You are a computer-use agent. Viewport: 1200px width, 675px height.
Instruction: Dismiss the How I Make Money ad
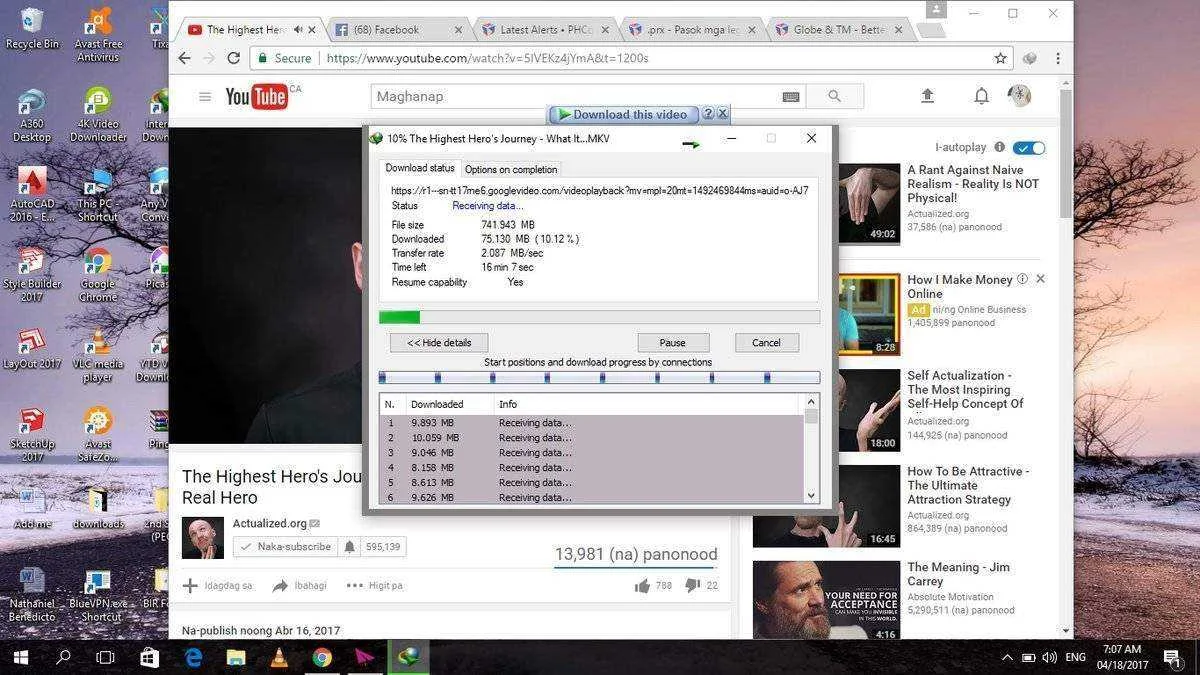click(x=1040, y=279)
